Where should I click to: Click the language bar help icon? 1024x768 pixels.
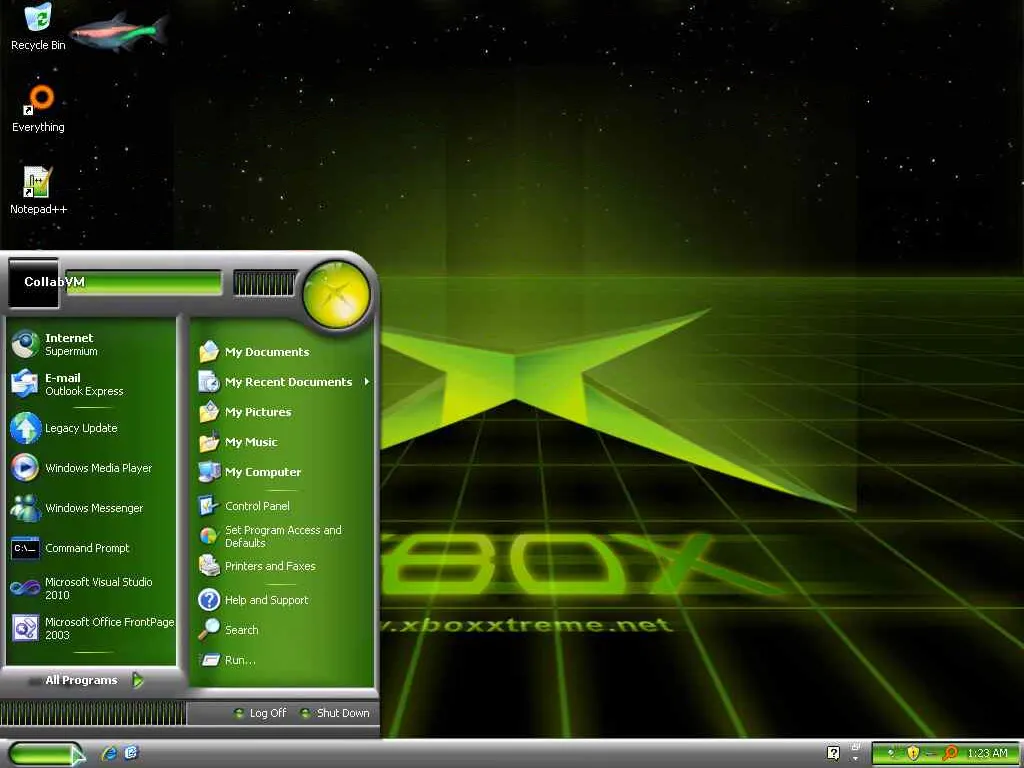(833, 753)
